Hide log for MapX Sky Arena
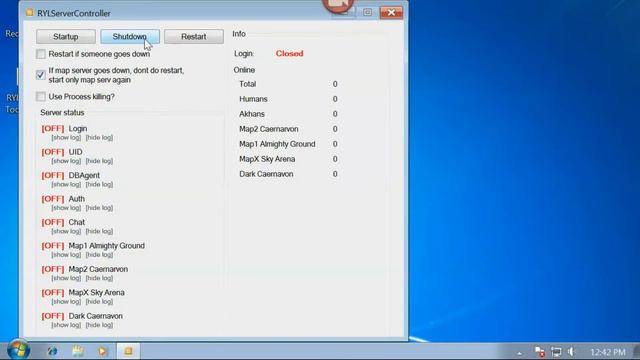The width and height of the screenshot is (640, 360). pyautogui.click(x=99, y=302)
